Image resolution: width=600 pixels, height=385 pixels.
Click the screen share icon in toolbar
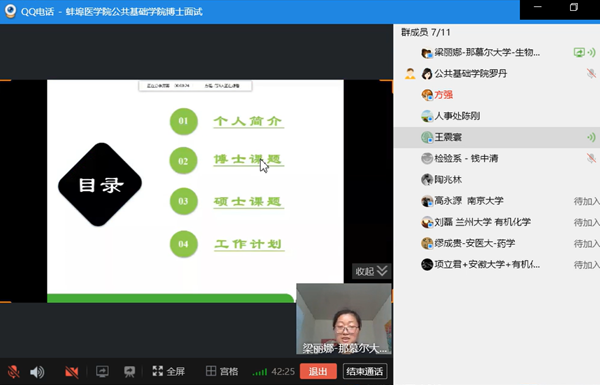(102, 371)
